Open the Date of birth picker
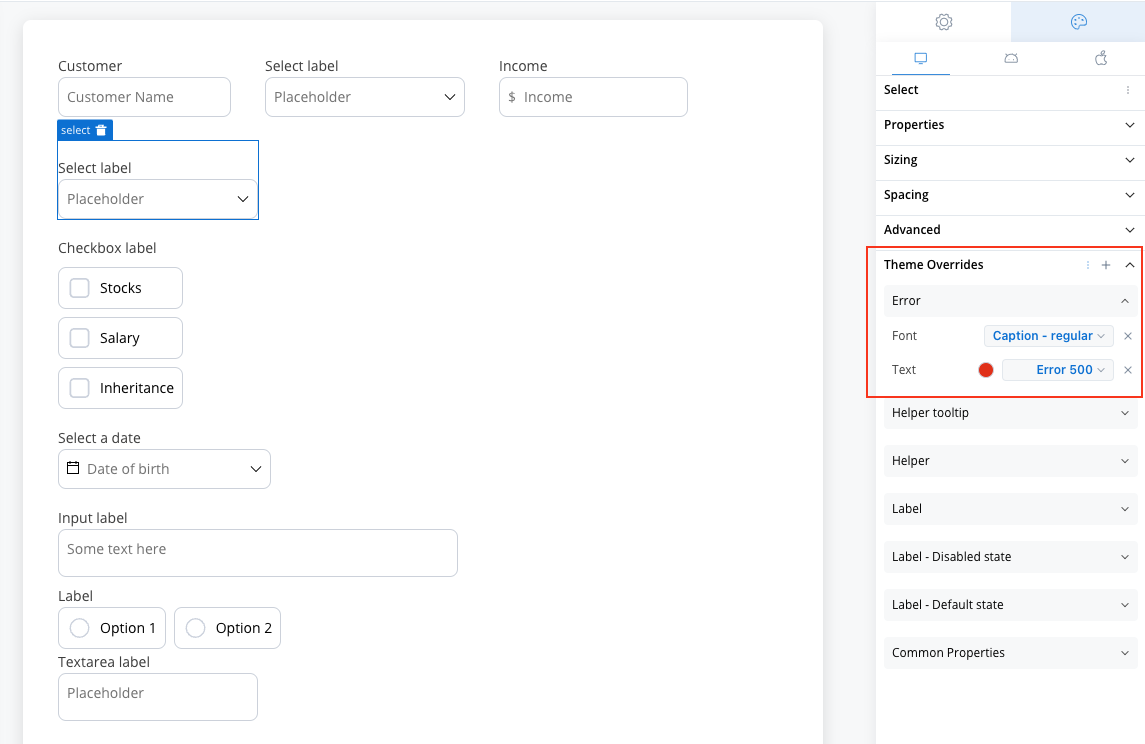The image size is (1145, 744). click(x=164, y=469)
